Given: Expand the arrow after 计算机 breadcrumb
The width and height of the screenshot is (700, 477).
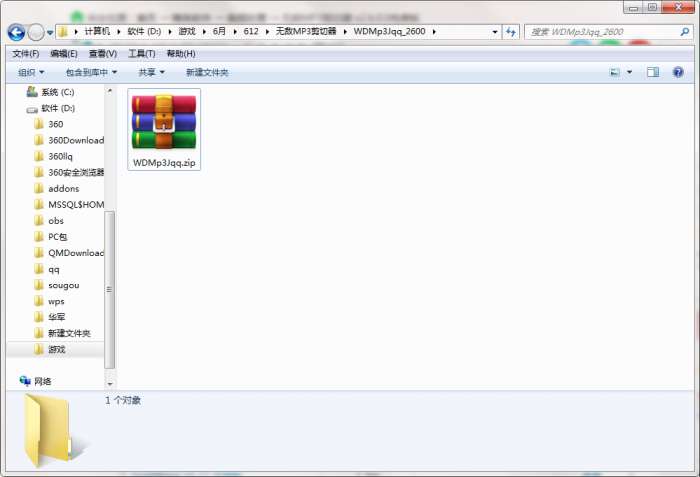Looking at the screenshot, I should pyautogui.click(x=119, y=32).
